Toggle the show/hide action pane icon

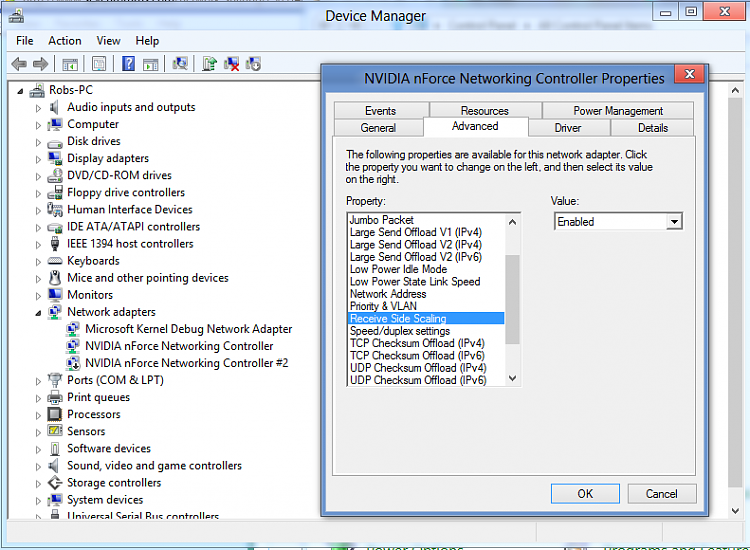[151, 64]
